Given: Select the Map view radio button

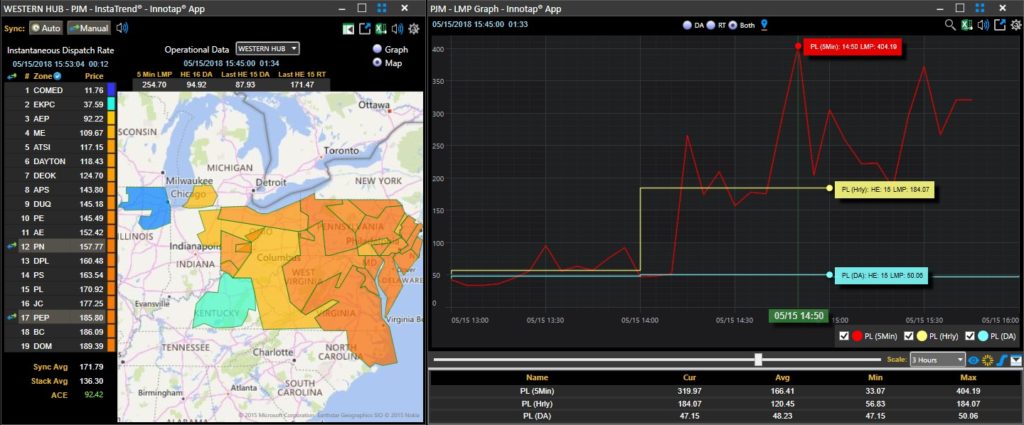Looking at the screenshot, I should pos(377,63).
